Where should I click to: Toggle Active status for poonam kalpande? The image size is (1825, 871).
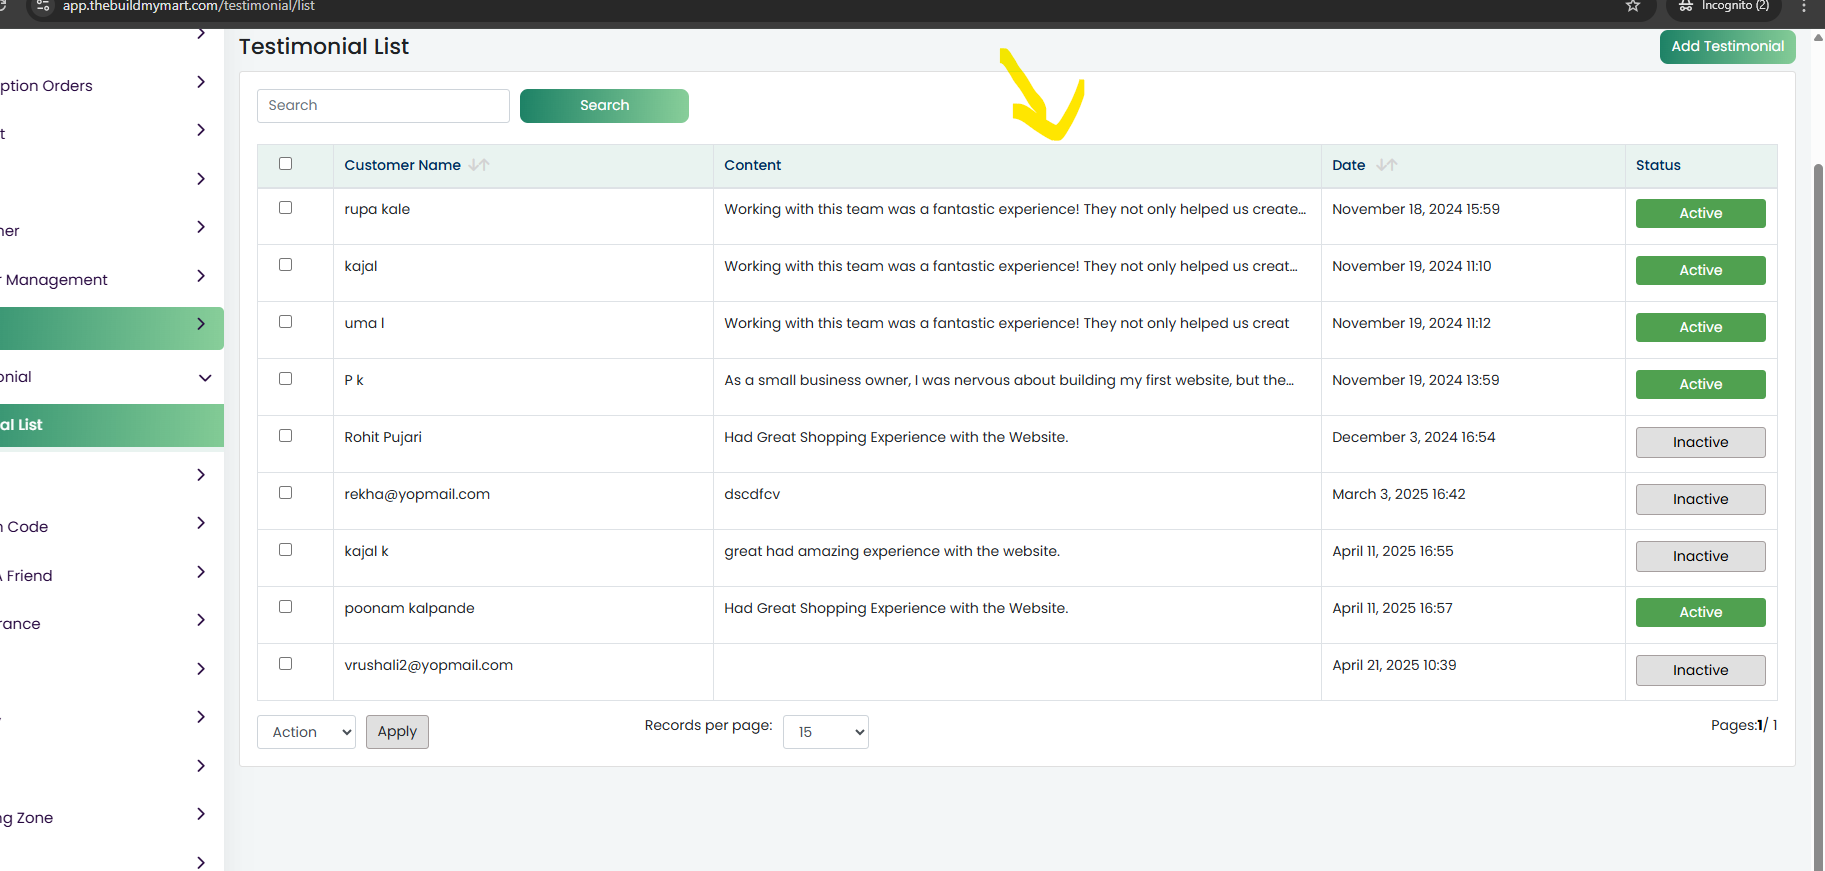(x=1700, y=612)
